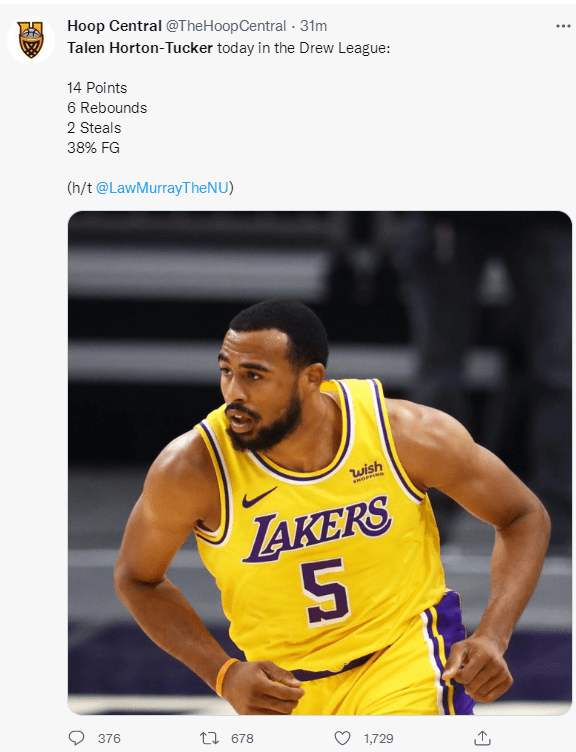Click the 14 Points stat line

click(x=97, y=88)
